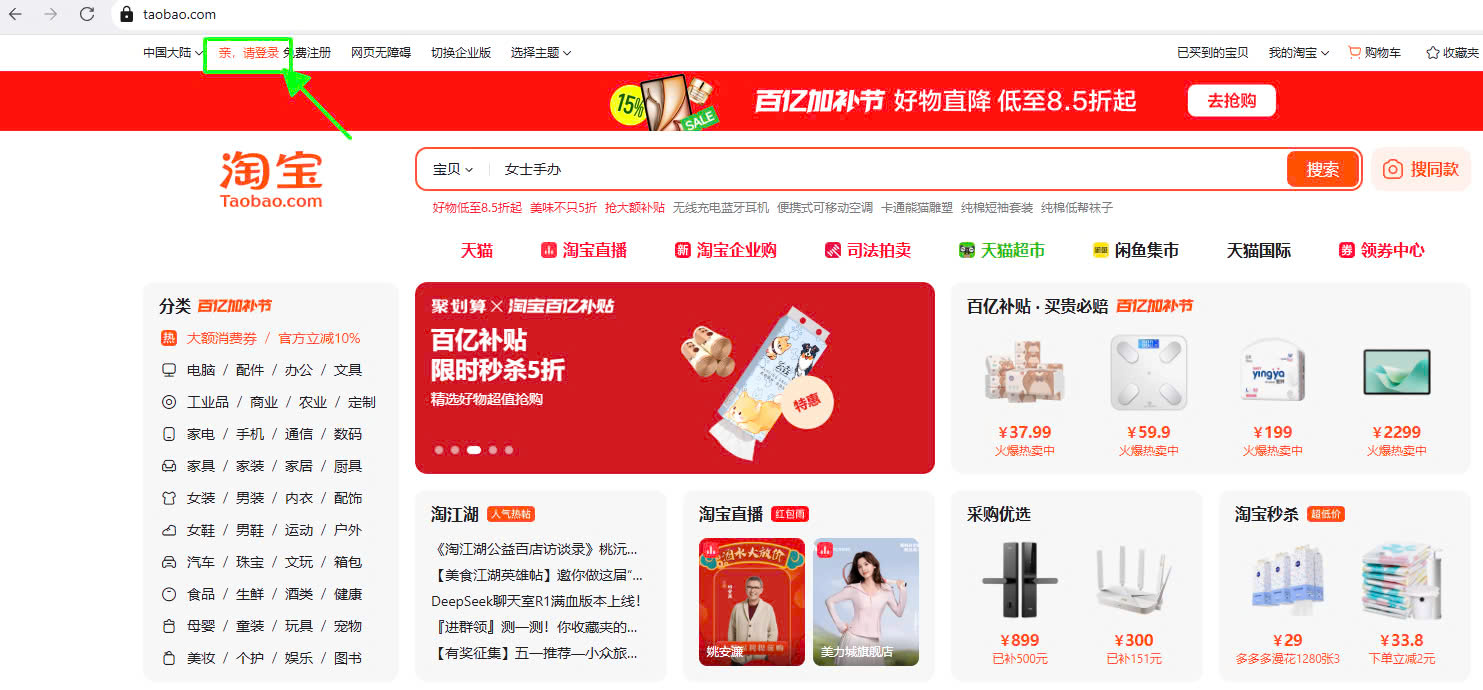
Task: Click the computer category icon beside 电脑
Action: 169,370
